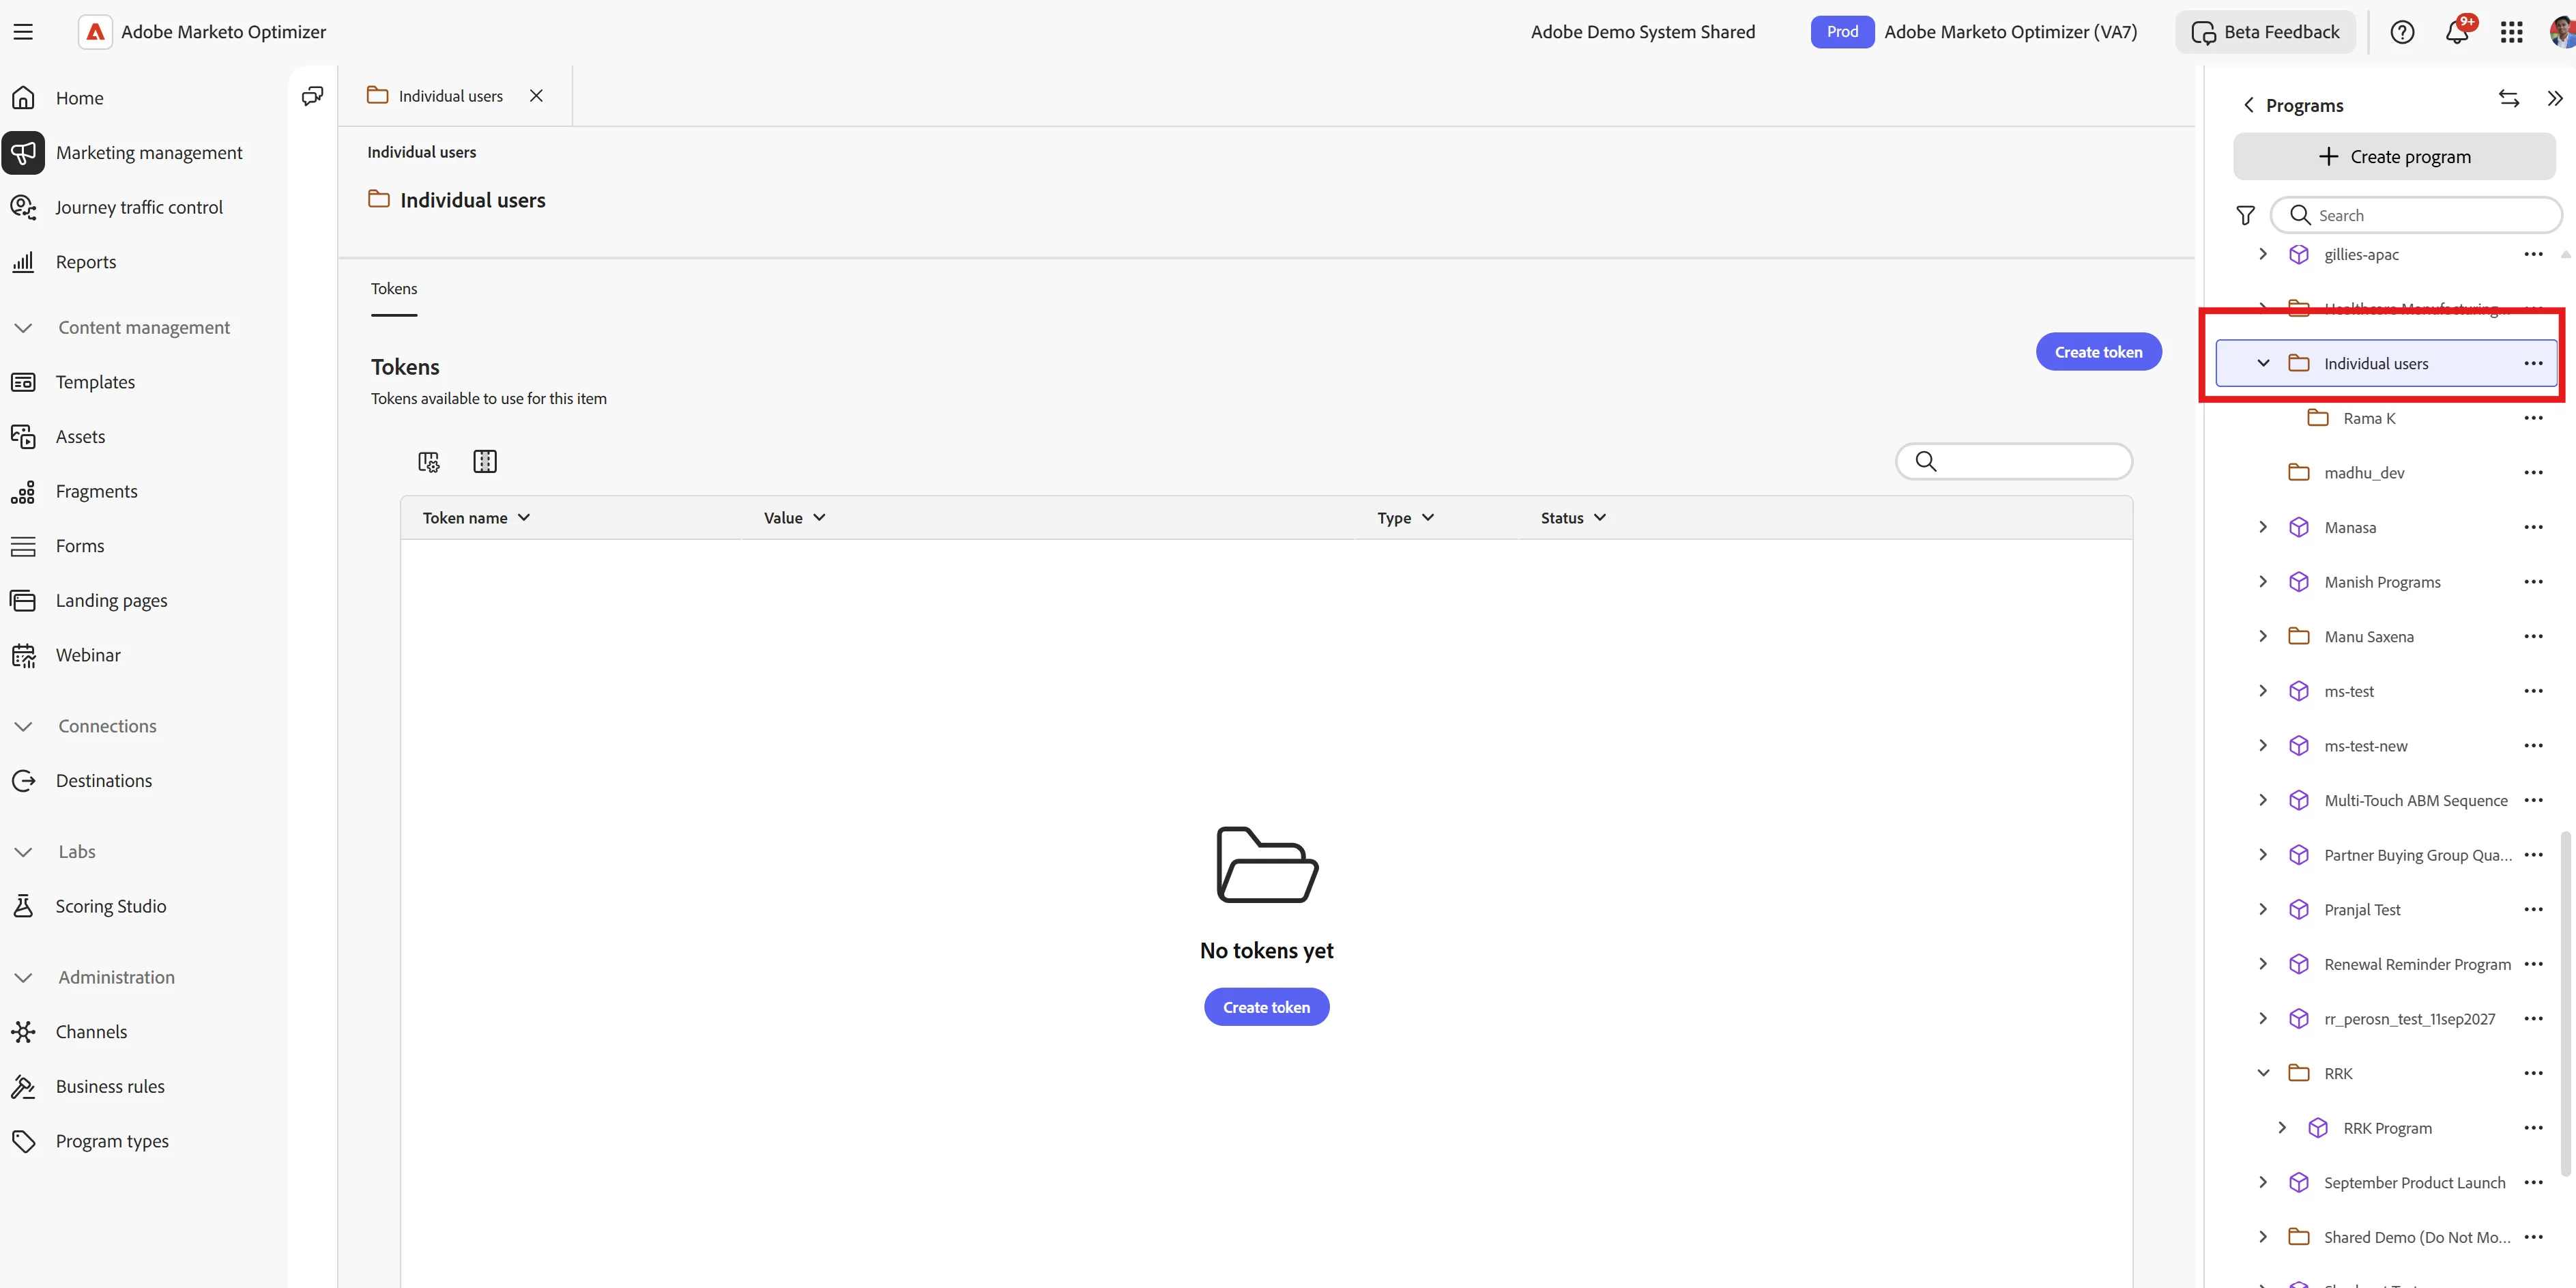Viewport: 2576px width, 1288px height.
Task: Open Journey traffic control
Action: coord(139,207)
